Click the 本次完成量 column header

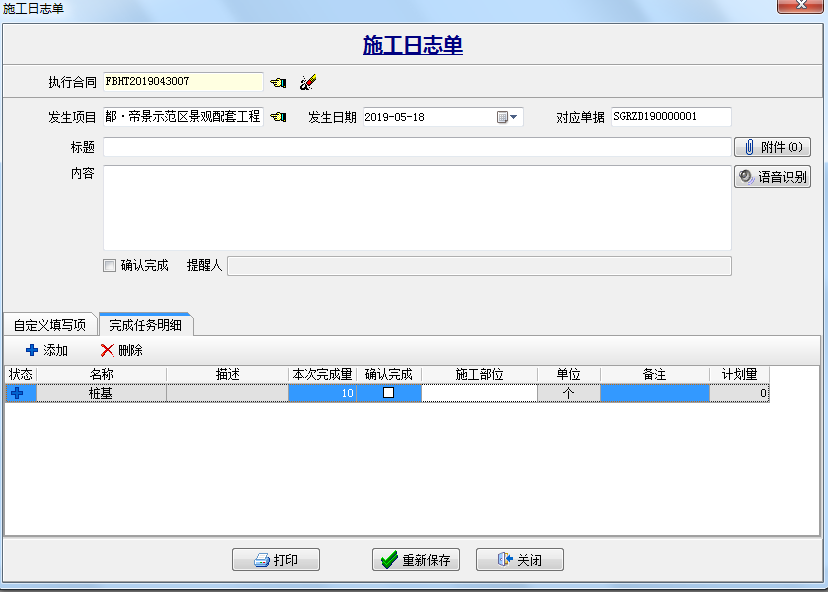point(321,374)
